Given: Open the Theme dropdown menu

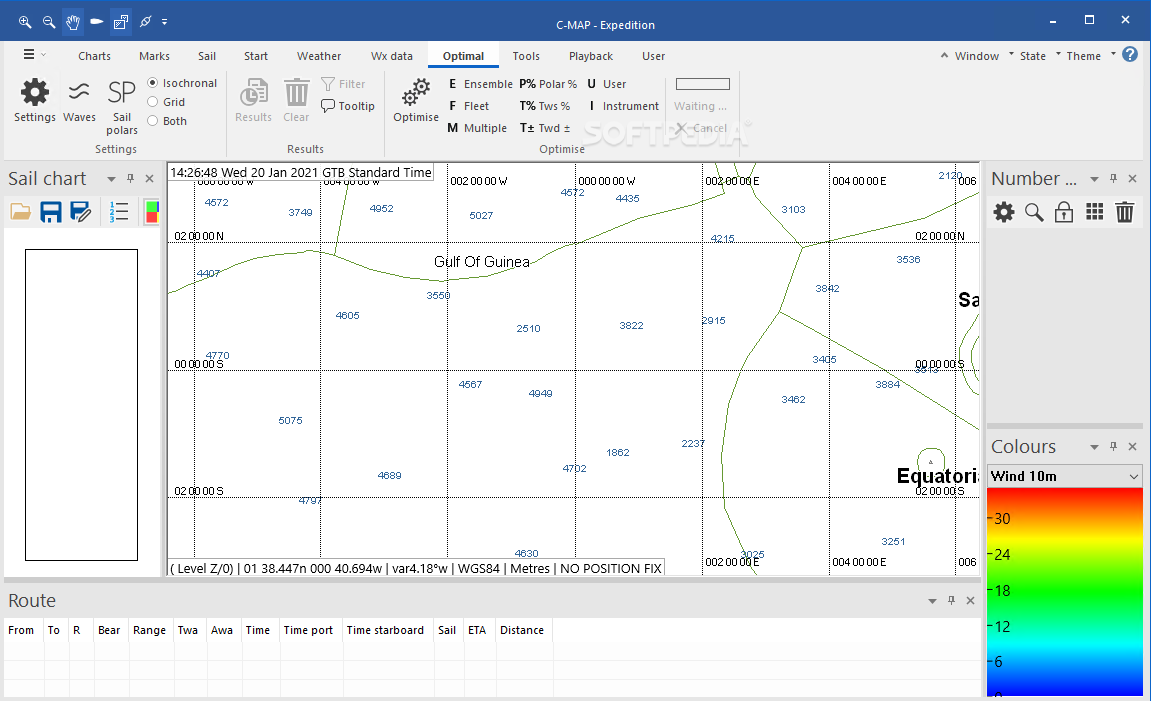Looking at the screenshot, I should point(1090,56).
